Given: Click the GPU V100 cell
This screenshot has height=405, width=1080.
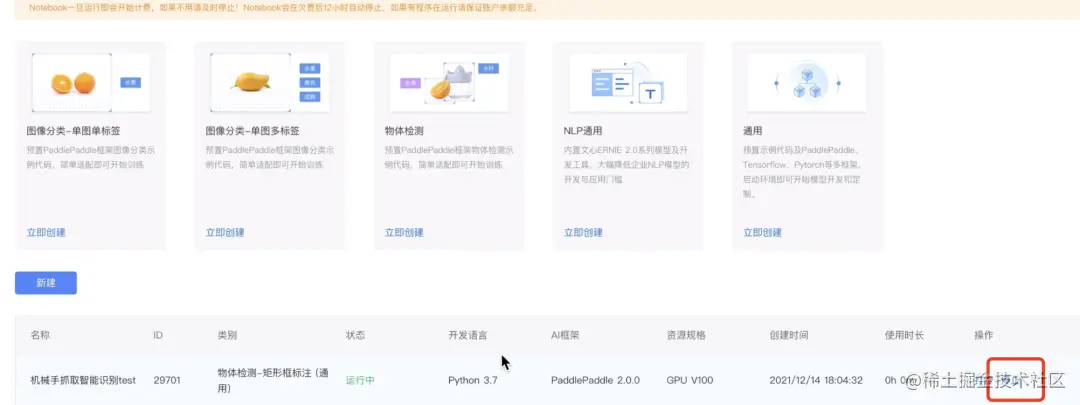Looking at the screenshot, I should [x=689, y=380].
